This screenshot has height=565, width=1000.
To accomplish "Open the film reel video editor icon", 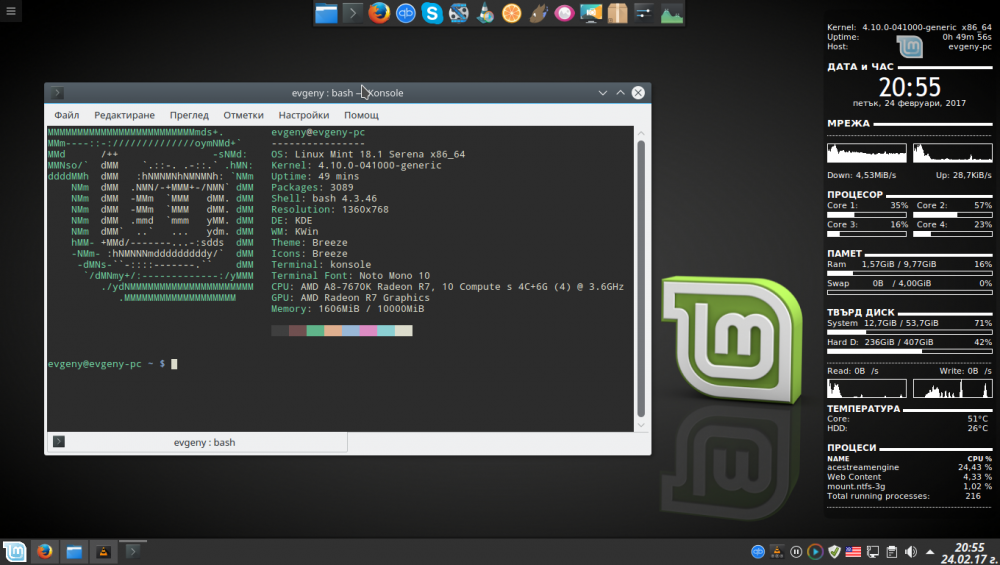I will pyautogui.click(x=459, y=13).
